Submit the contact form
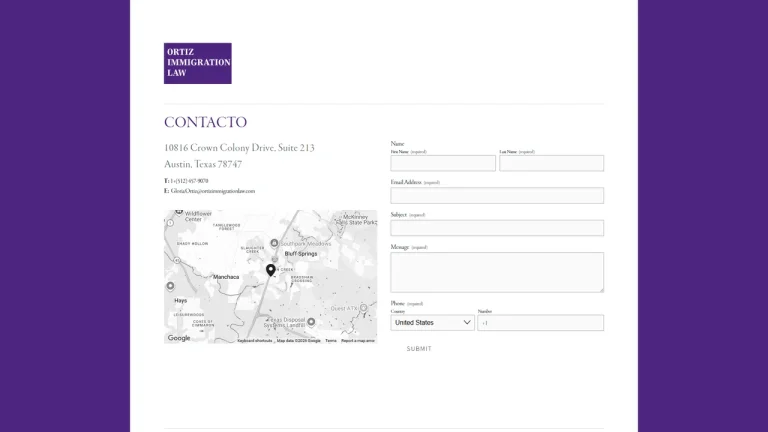Image resolution: width=768 pixels, height=432 pixels. tap(419, 349)
